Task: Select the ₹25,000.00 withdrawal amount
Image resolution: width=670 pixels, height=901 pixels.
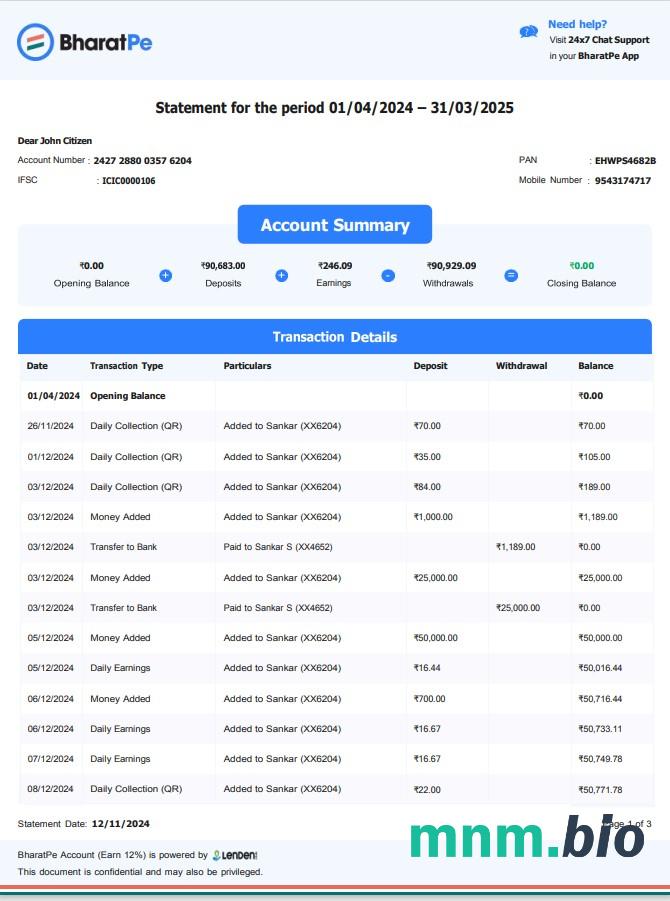Action: (518, 608)
